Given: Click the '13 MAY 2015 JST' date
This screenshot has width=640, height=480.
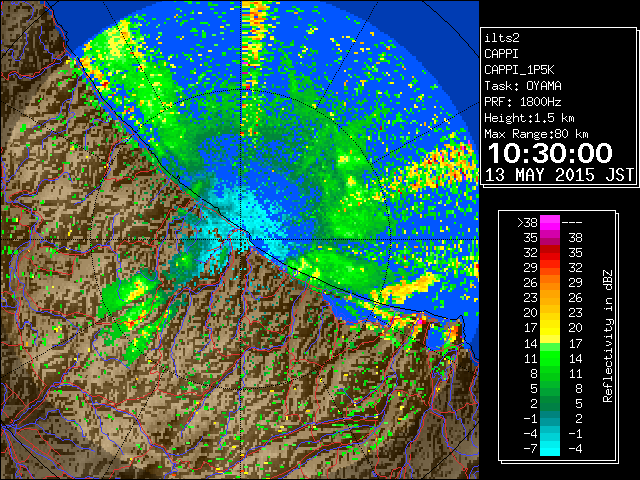Looking at the screenshot, I should point(559,175).
